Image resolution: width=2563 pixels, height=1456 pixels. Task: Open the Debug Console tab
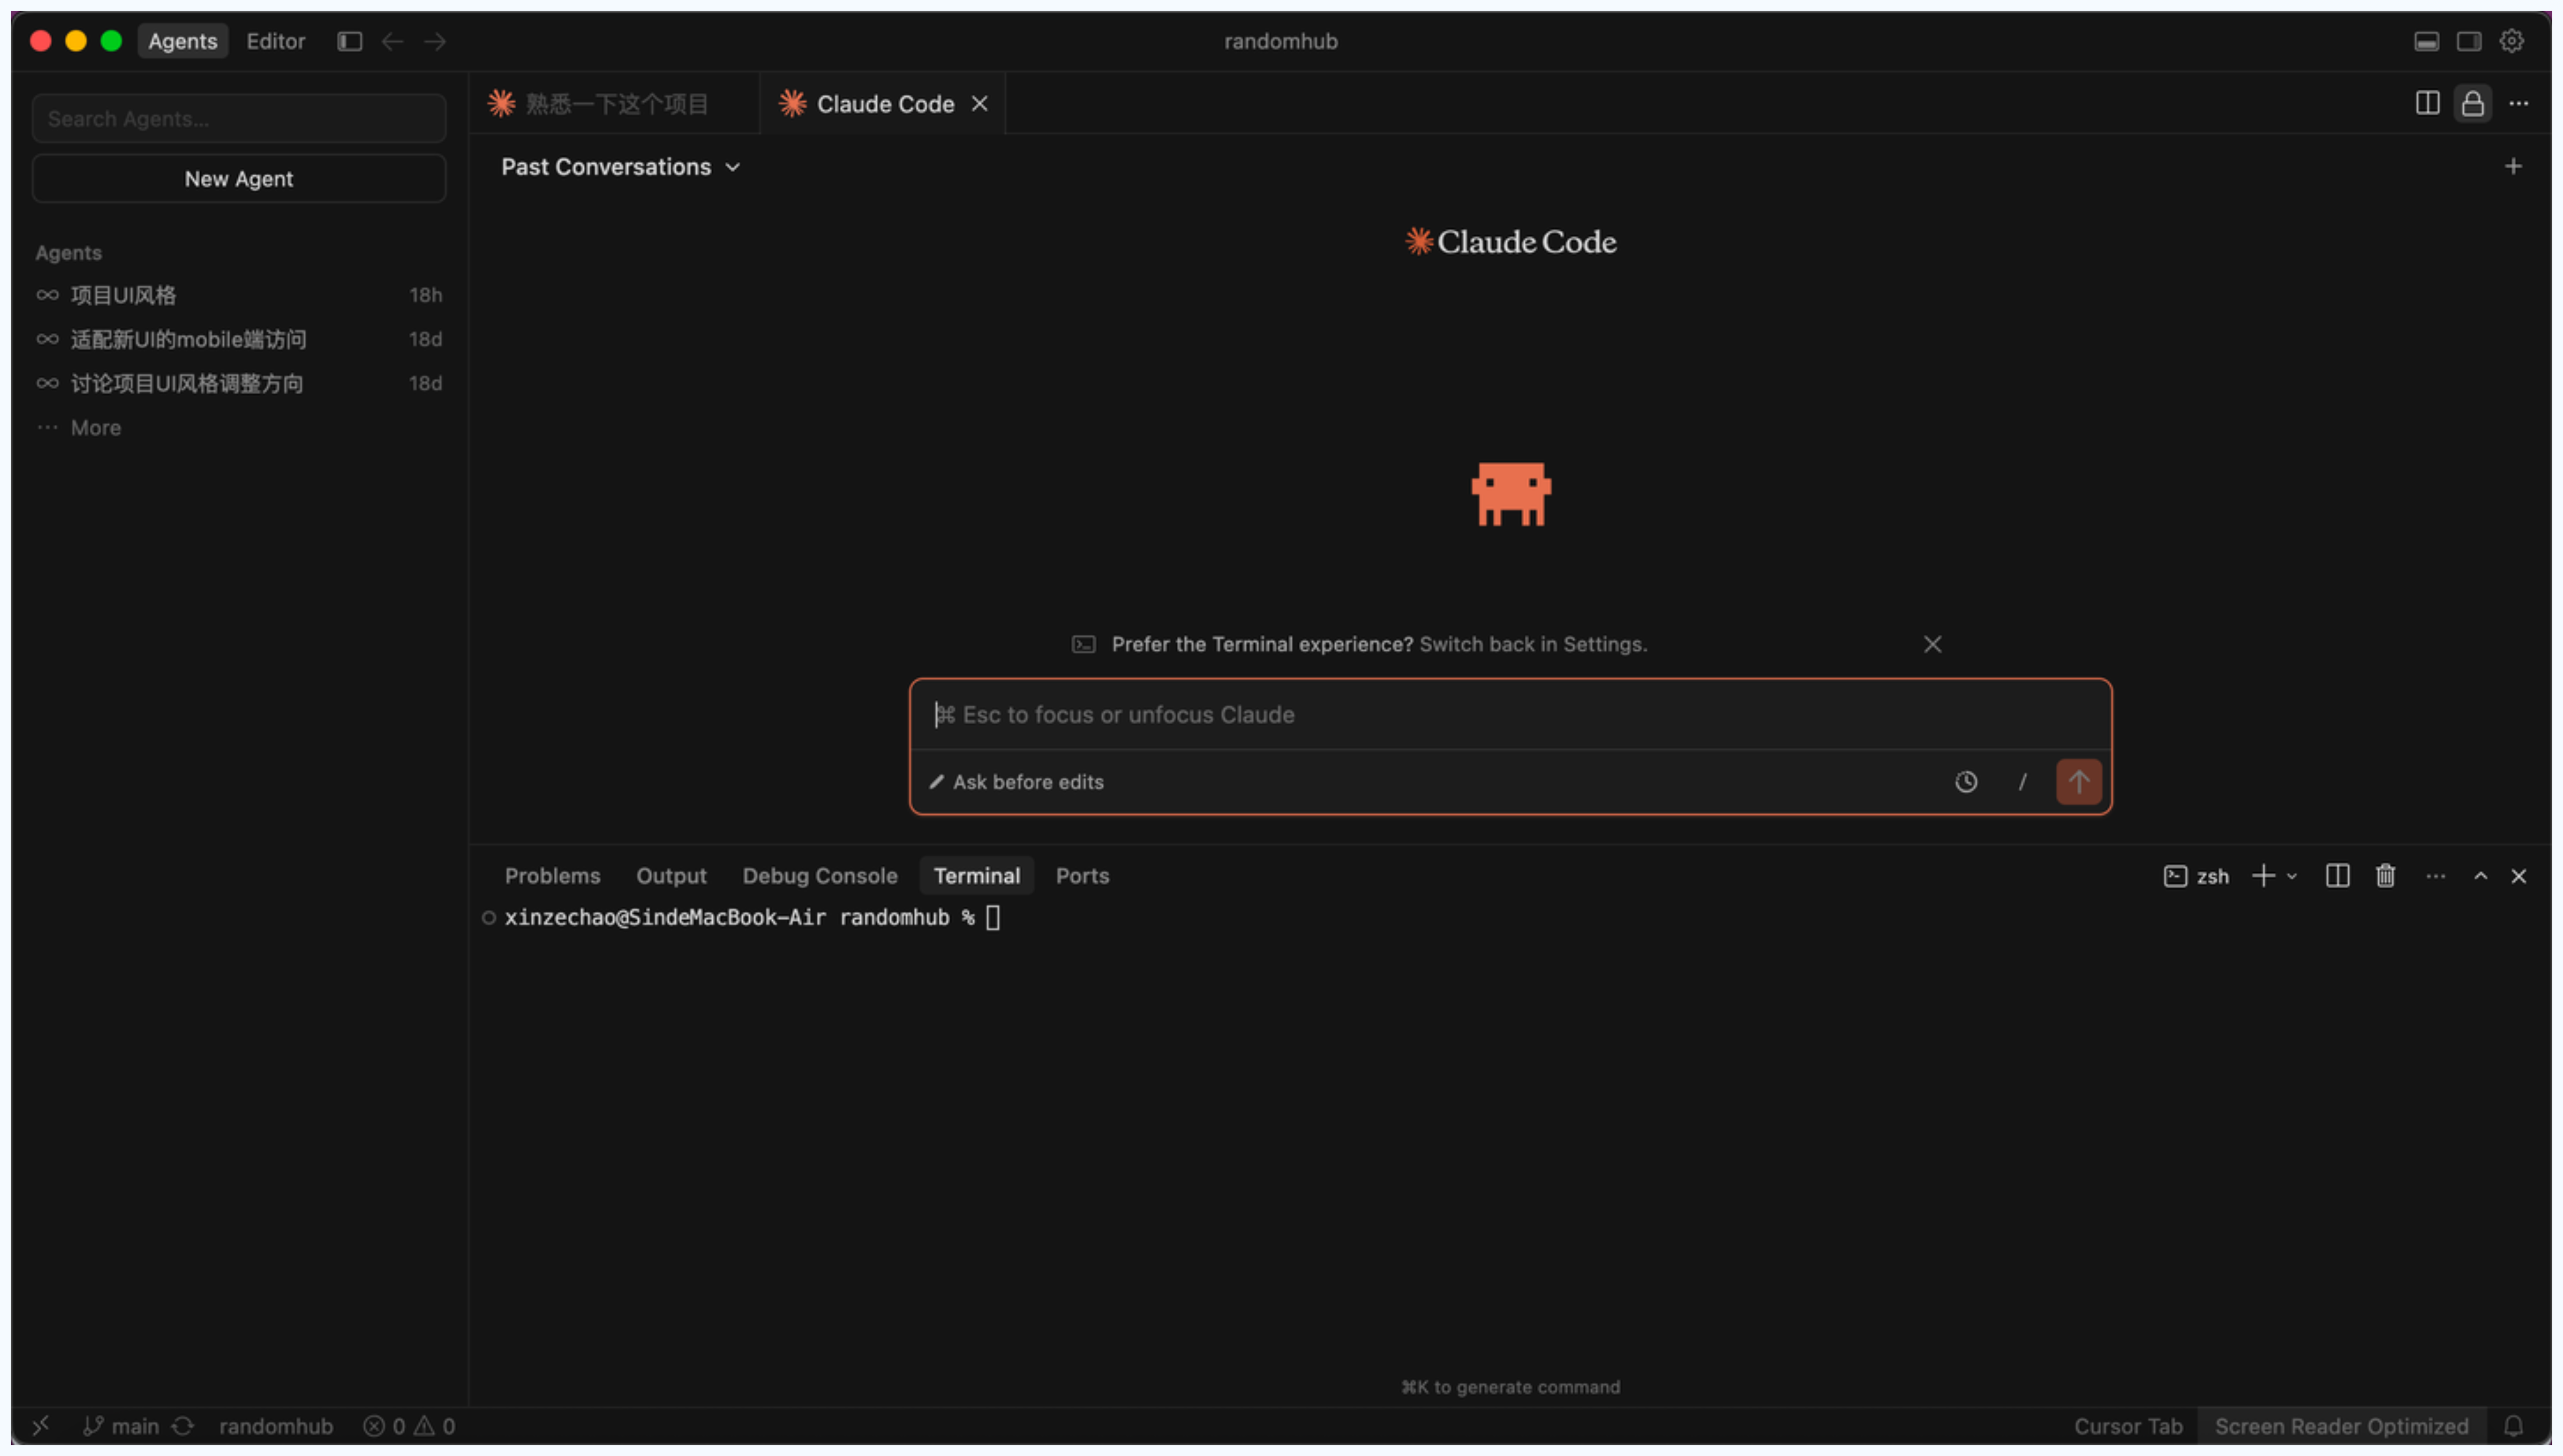pos(820,876)
